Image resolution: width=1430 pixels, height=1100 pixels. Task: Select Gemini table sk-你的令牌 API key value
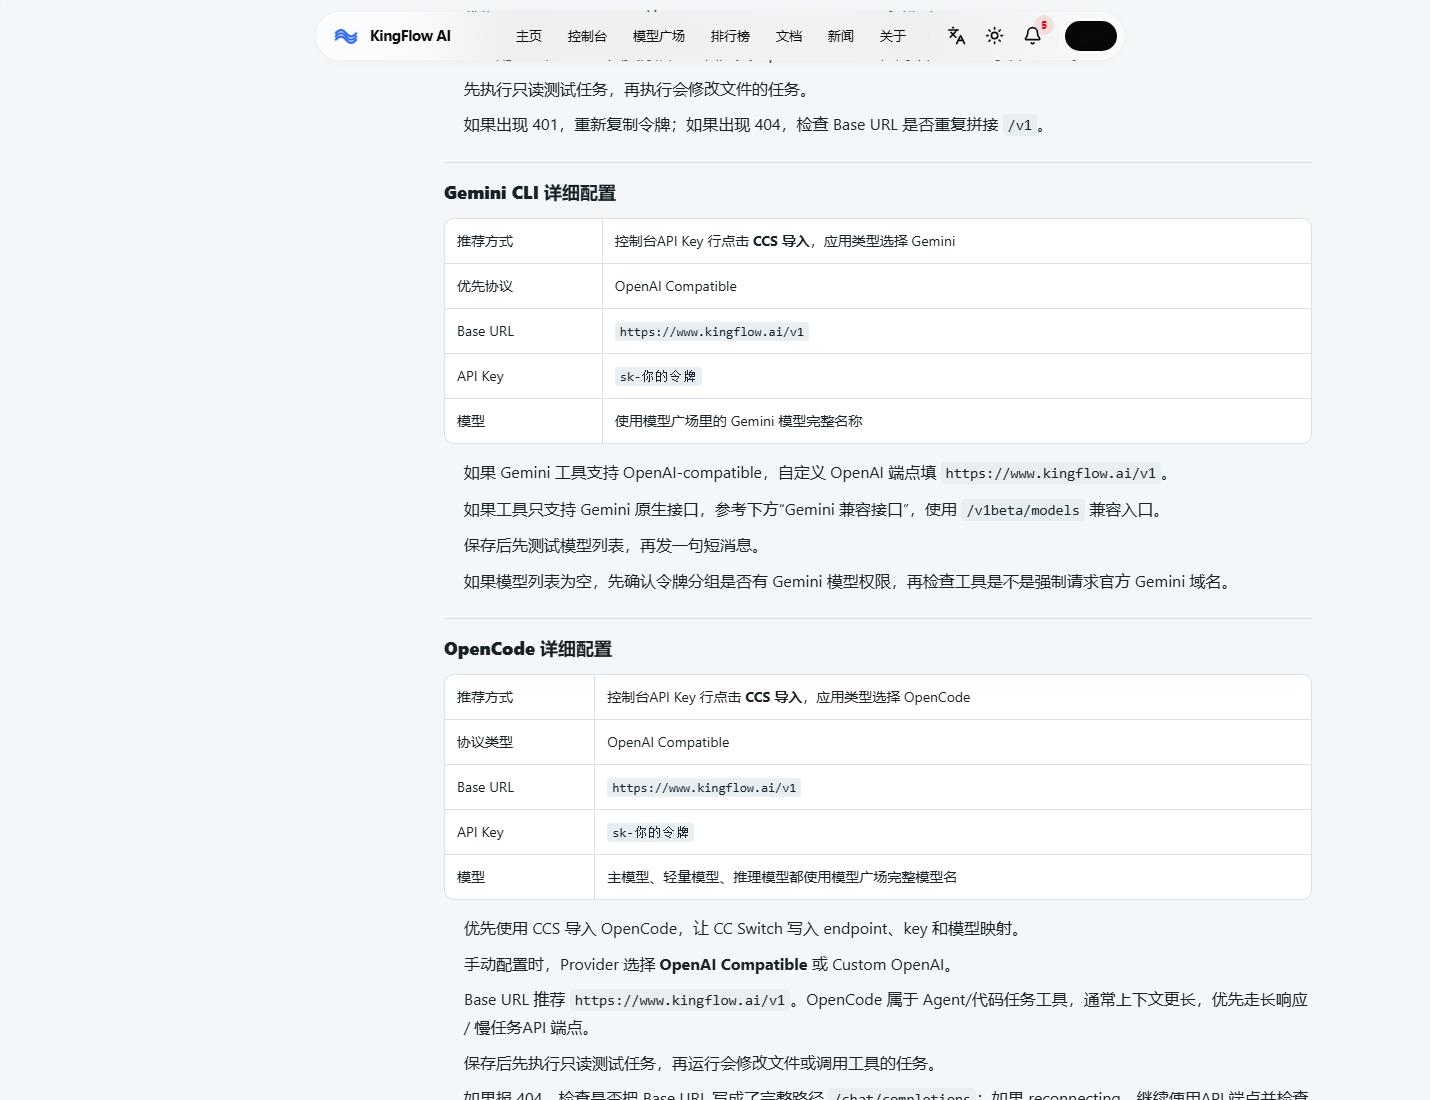tap(658, 377)
